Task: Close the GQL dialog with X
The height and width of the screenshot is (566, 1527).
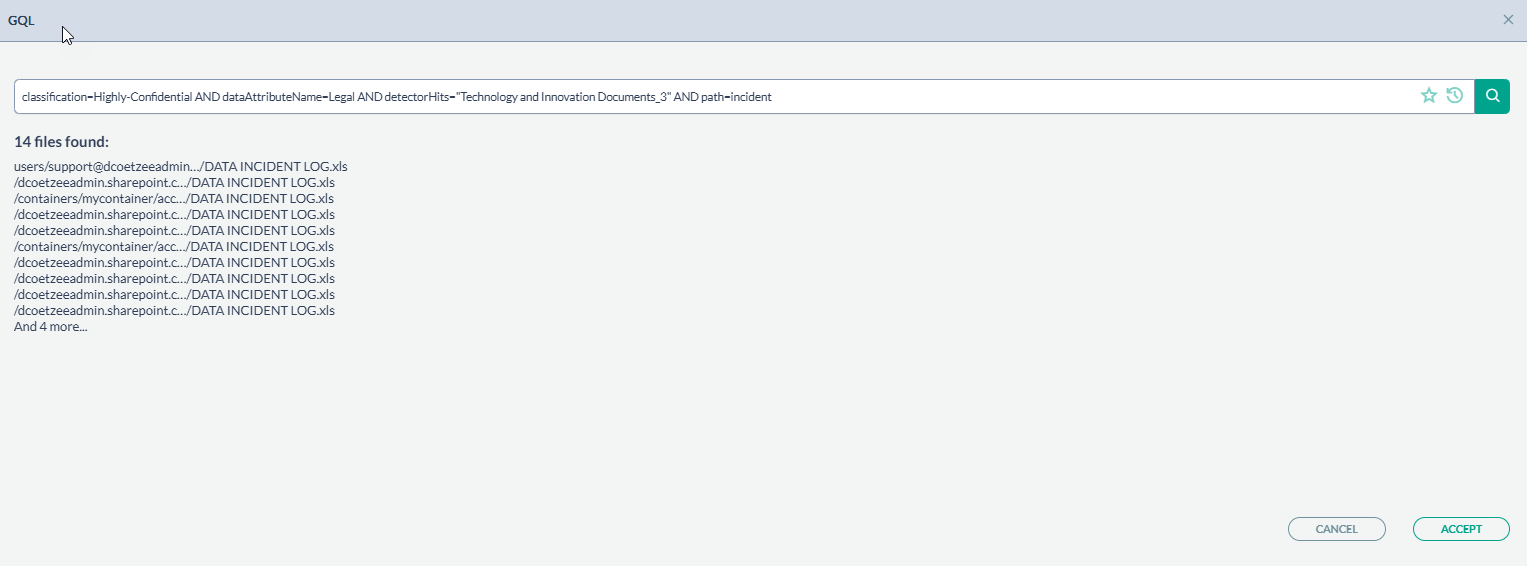Action: [x=1508, y=20]
